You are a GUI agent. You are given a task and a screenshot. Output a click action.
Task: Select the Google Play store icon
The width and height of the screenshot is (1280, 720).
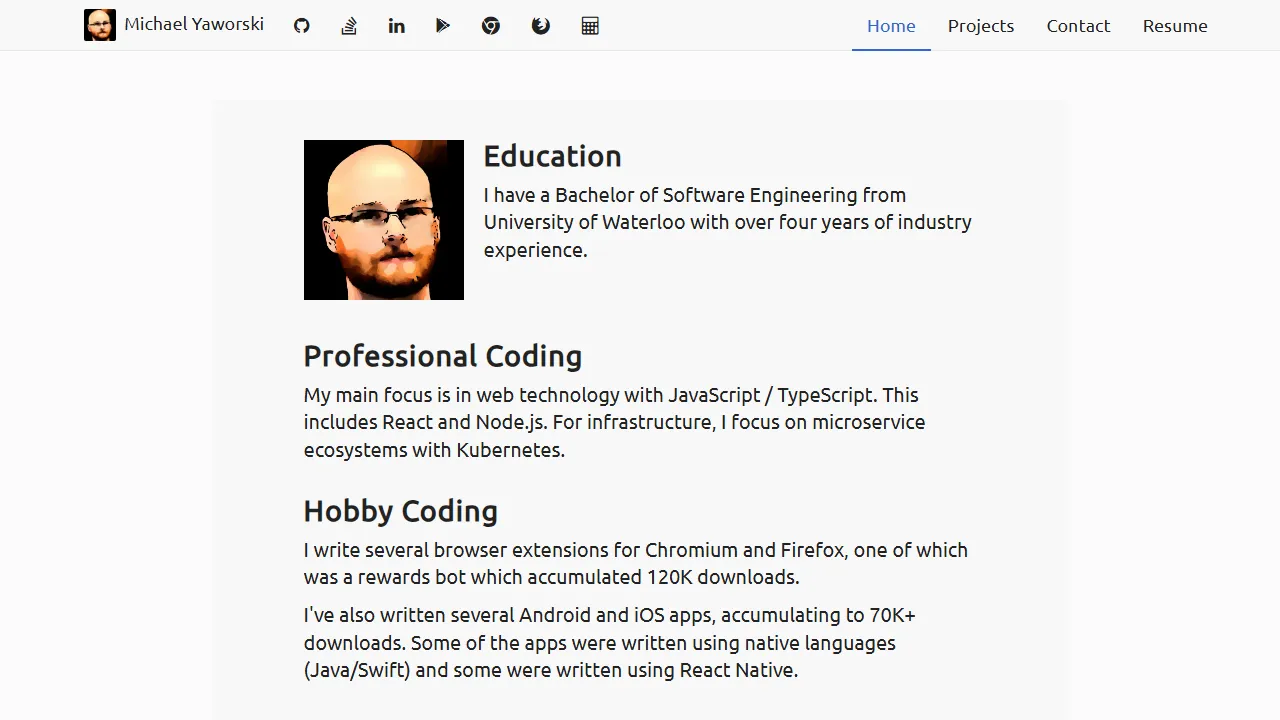point(443,25)
